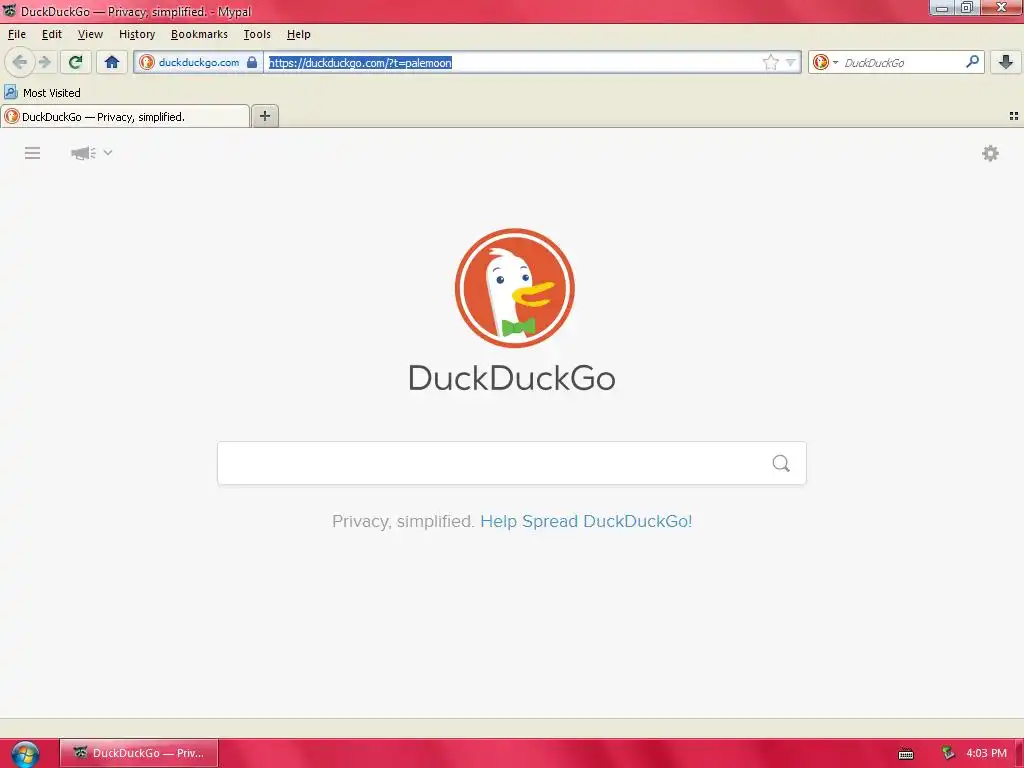The image size is (1024, 768).
Task: Go forward with the Forward arrow button
Action: (44, 62)
